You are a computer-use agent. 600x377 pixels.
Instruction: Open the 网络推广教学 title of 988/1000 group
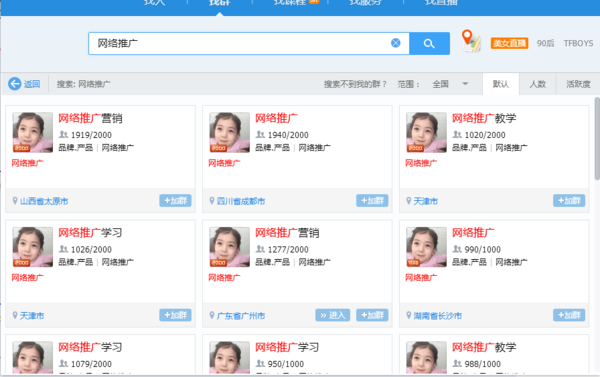click(x=484, y=347)
